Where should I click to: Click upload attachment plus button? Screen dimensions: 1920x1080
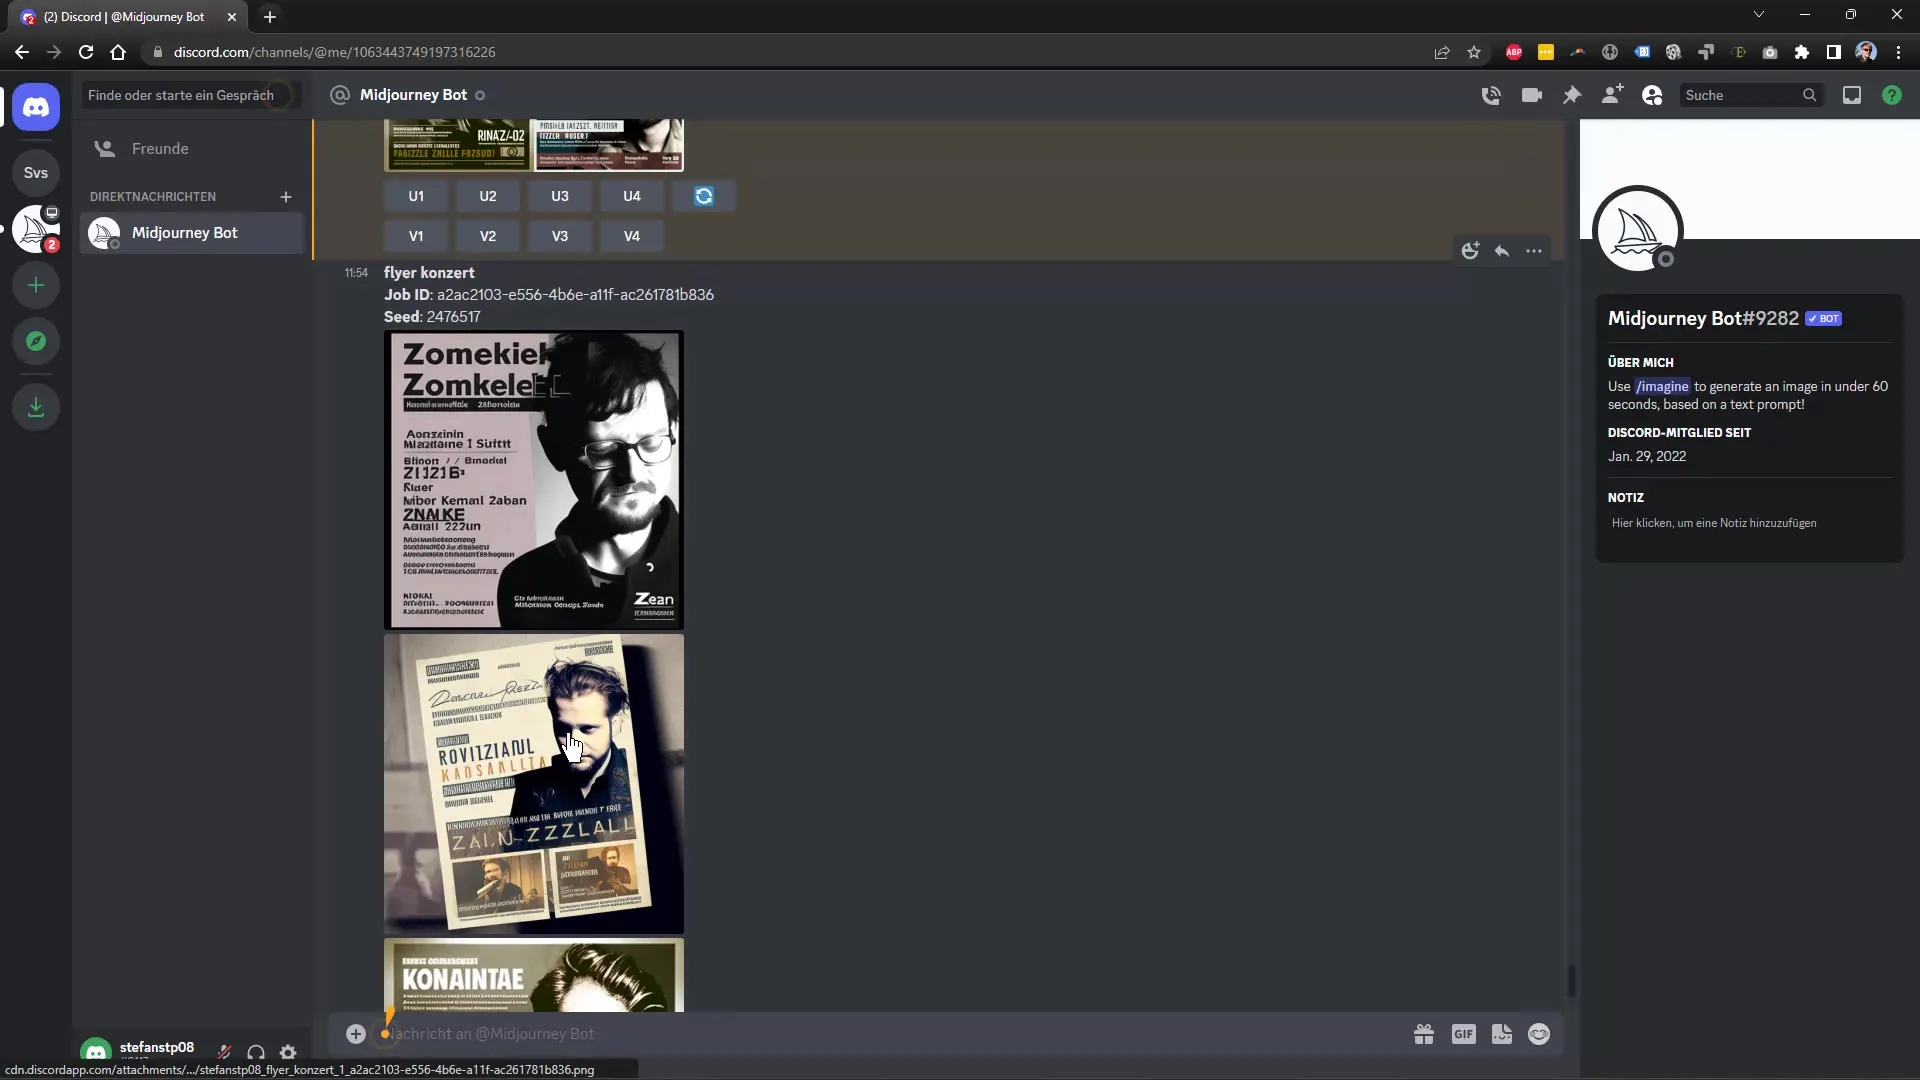356,1034
